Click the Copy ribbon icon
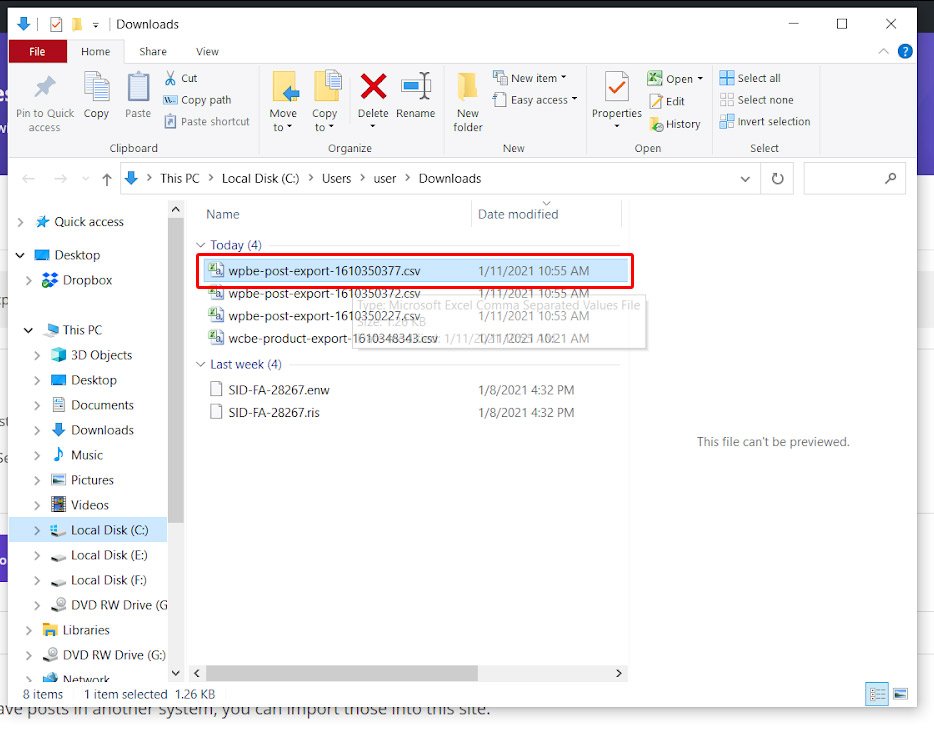 pos(96,88)
